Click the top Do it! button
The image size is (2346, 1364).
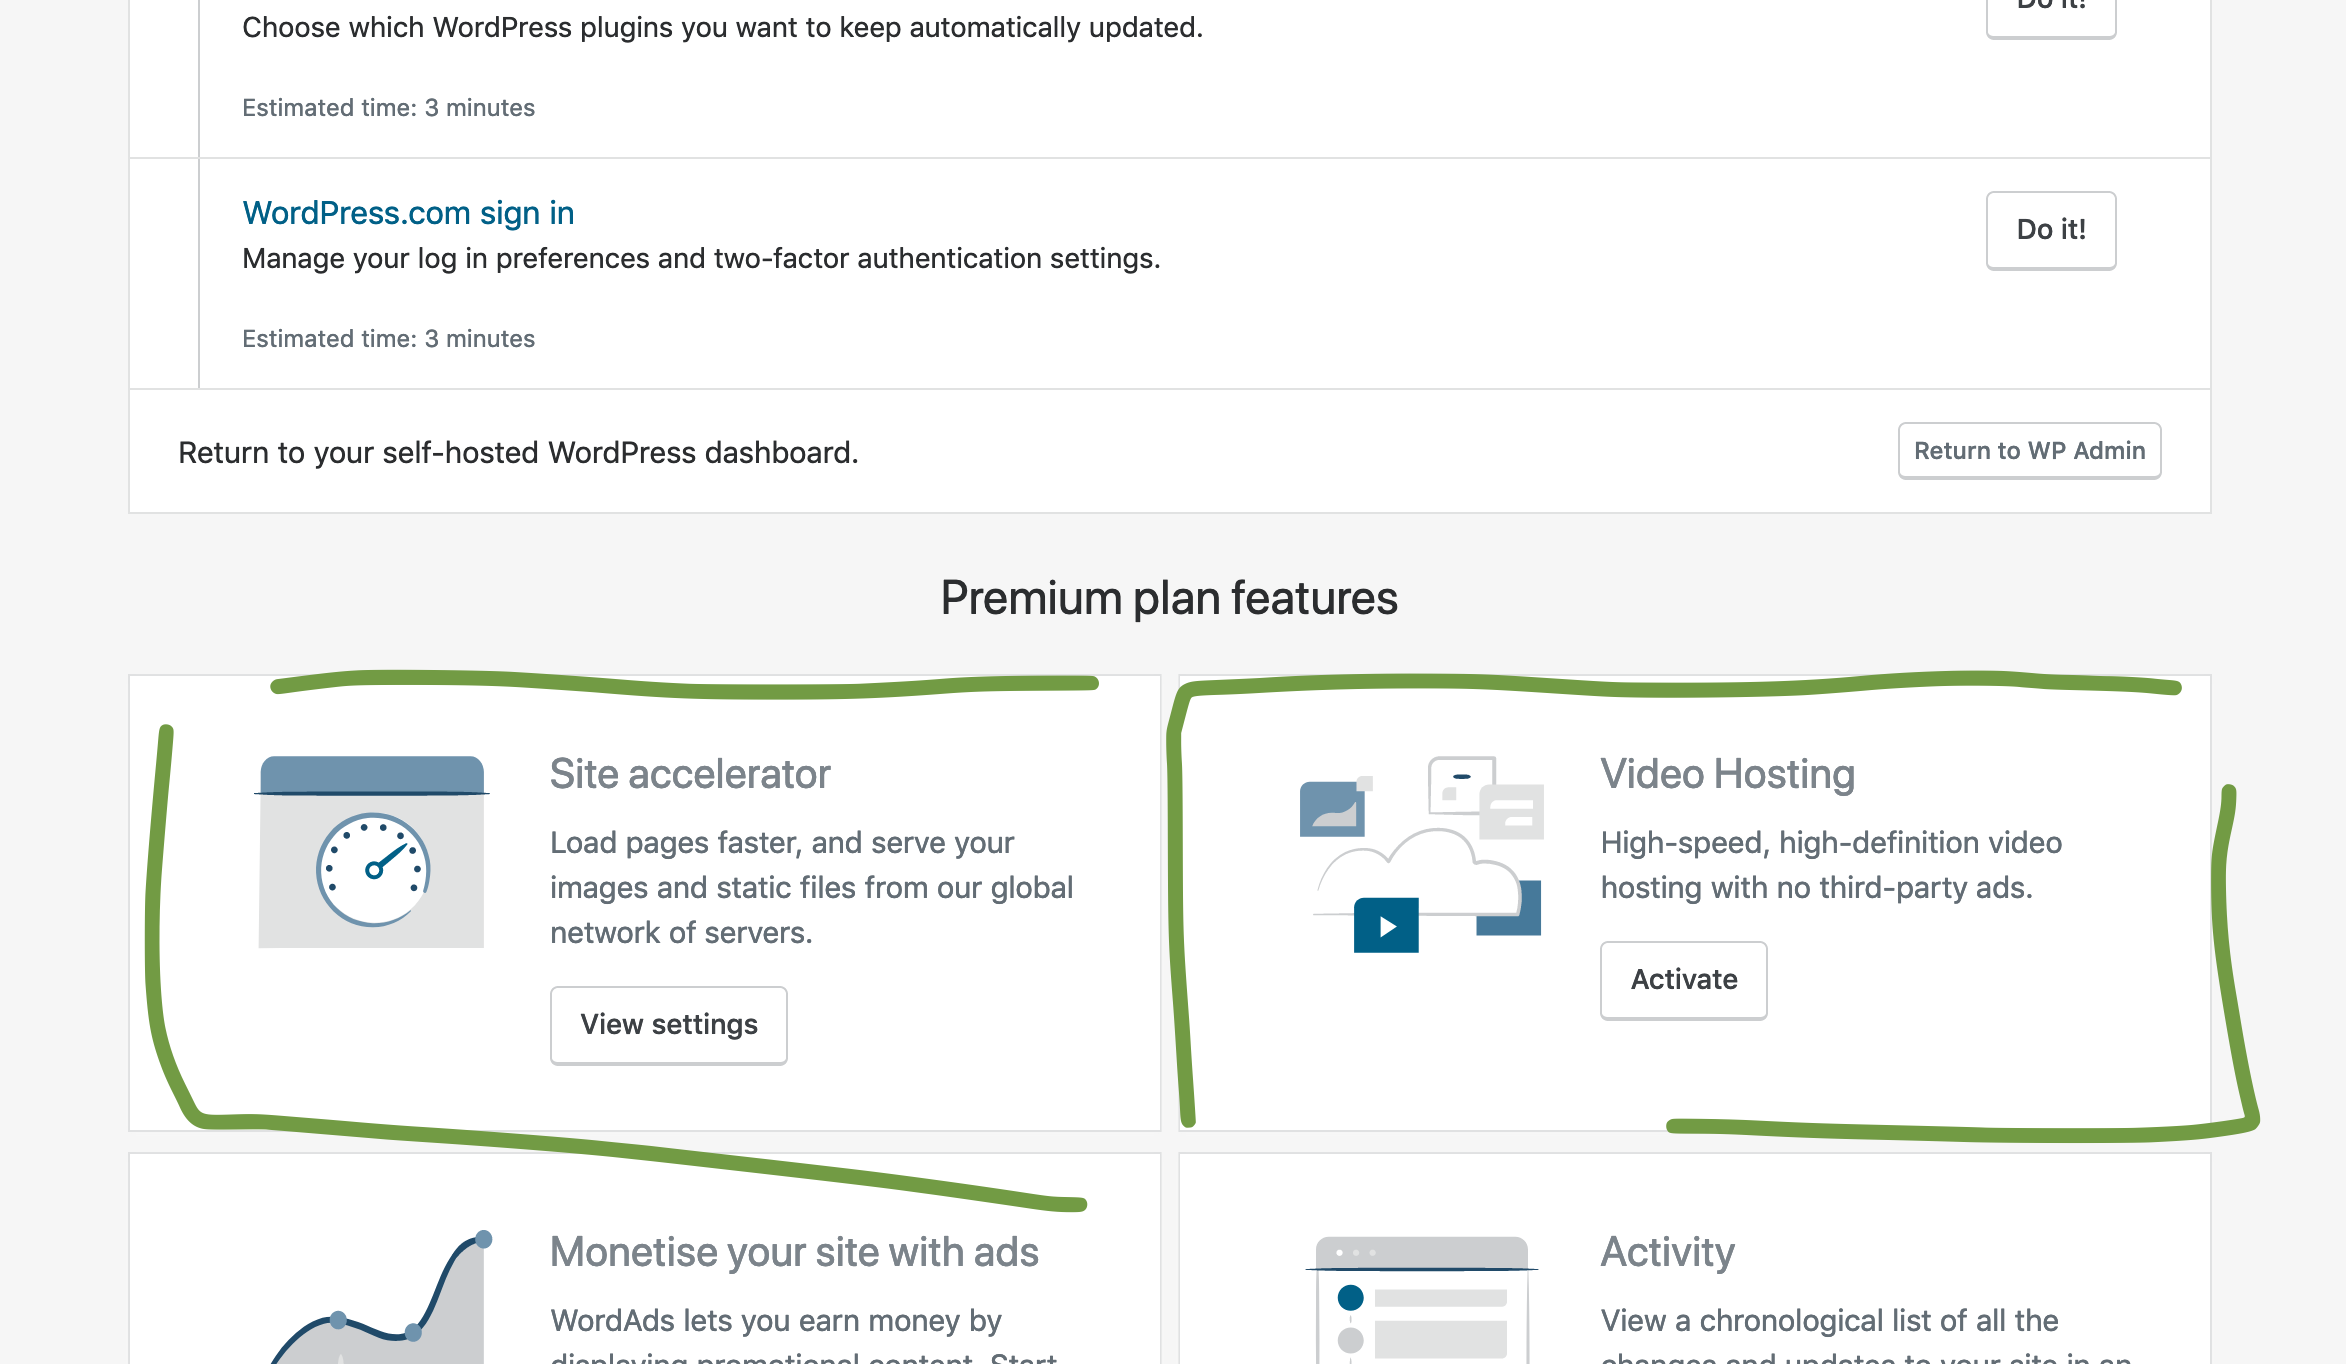tap(2050, 12)
